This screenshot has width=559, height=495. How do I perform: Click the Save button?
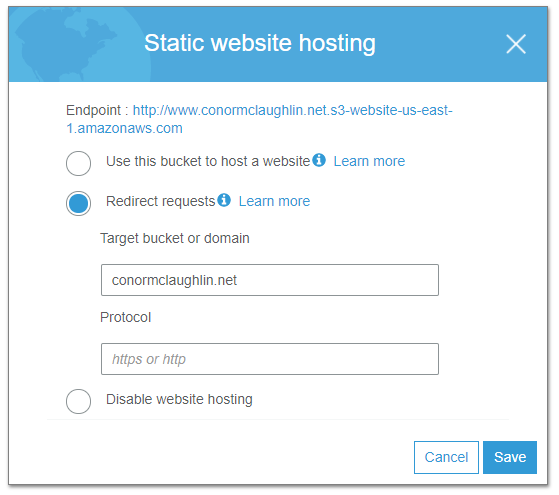(x=509, y=457)
